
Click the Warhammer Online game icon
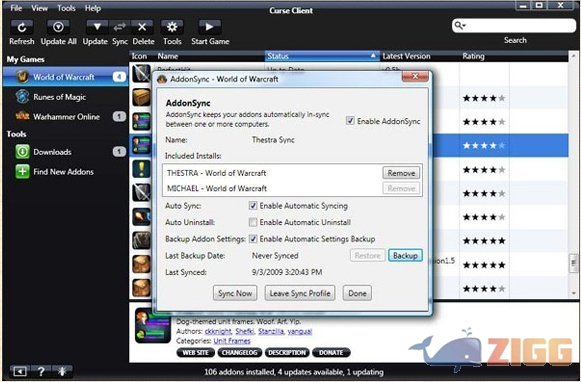pos(23,116)
